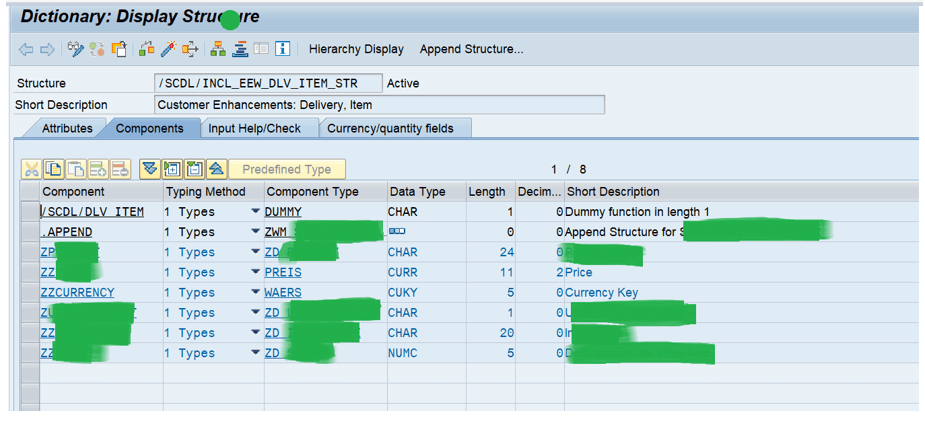Open the Input Help/Check tab
Viewport: 925px width, 422px height.
point(254,128)
